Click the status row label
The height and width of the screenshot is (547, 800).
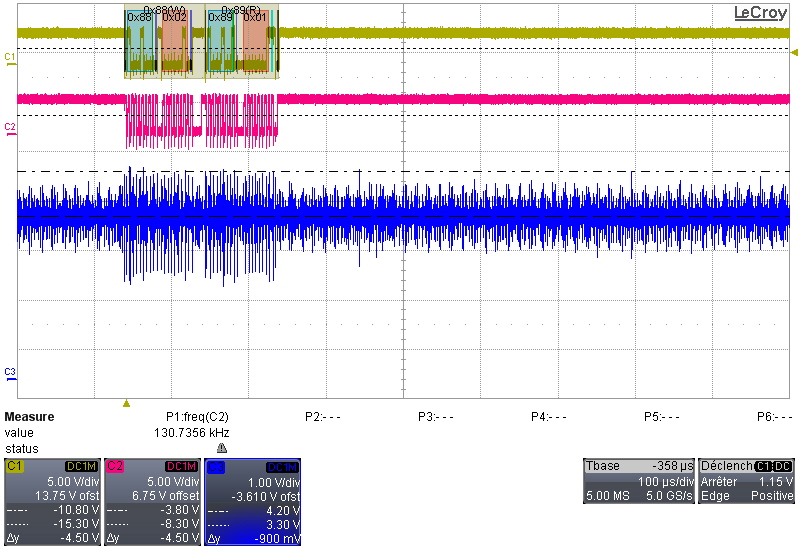click(x=21, y=449)
